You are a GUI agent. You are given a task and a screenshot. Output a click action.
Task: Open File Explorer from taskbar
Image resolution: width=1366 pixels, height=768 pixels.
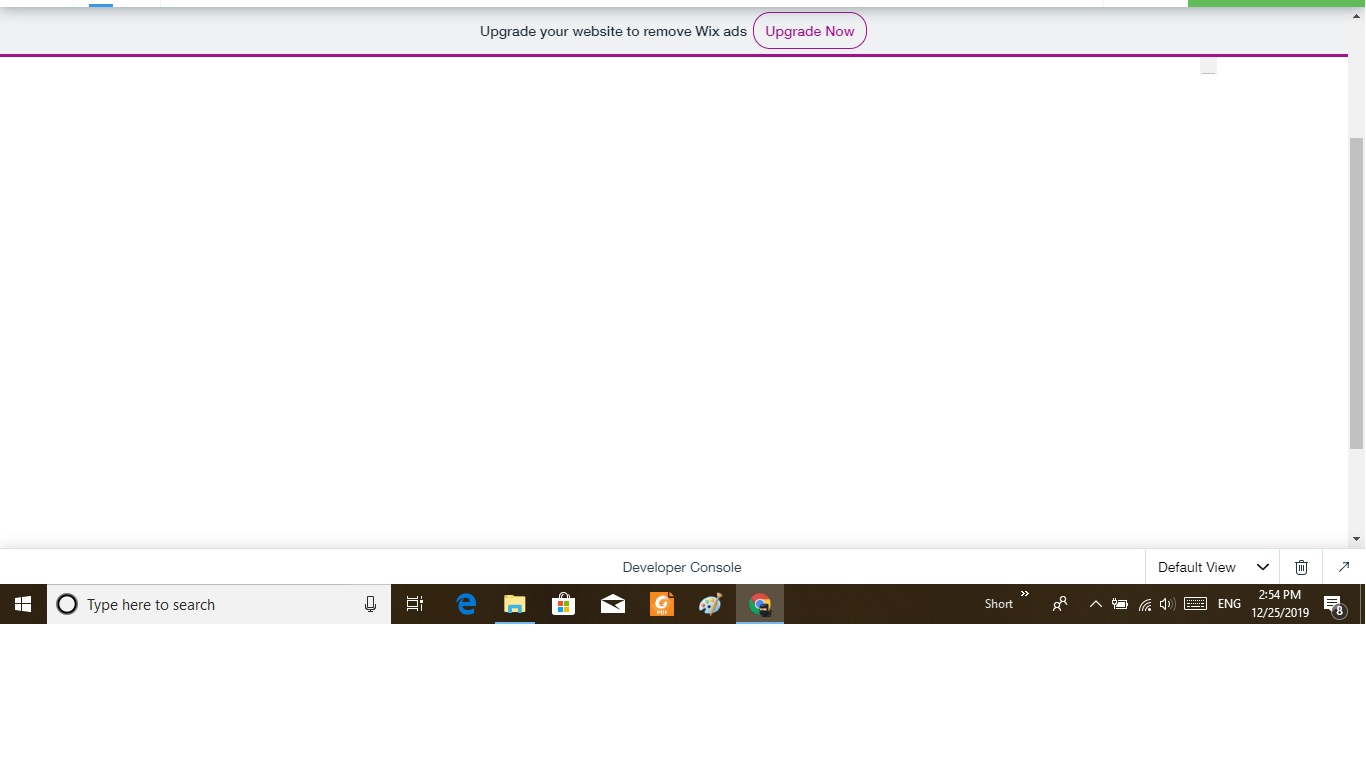pos(515,604)
